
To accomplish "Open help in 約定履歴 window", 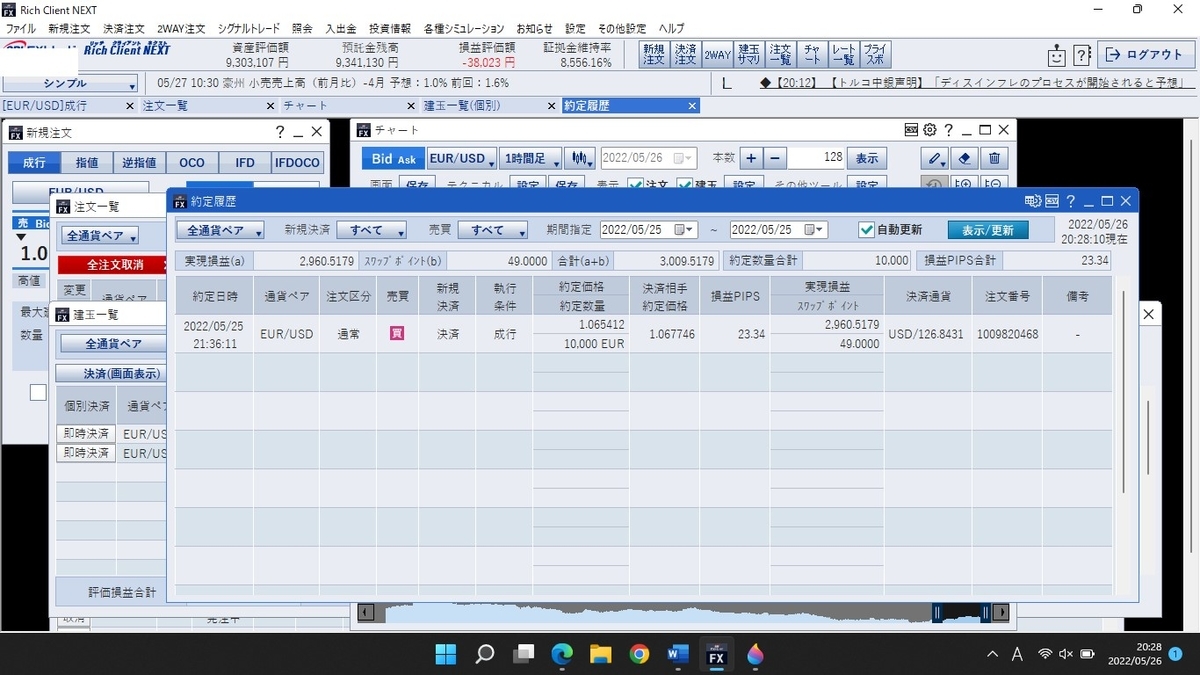I will [1070, 201].
